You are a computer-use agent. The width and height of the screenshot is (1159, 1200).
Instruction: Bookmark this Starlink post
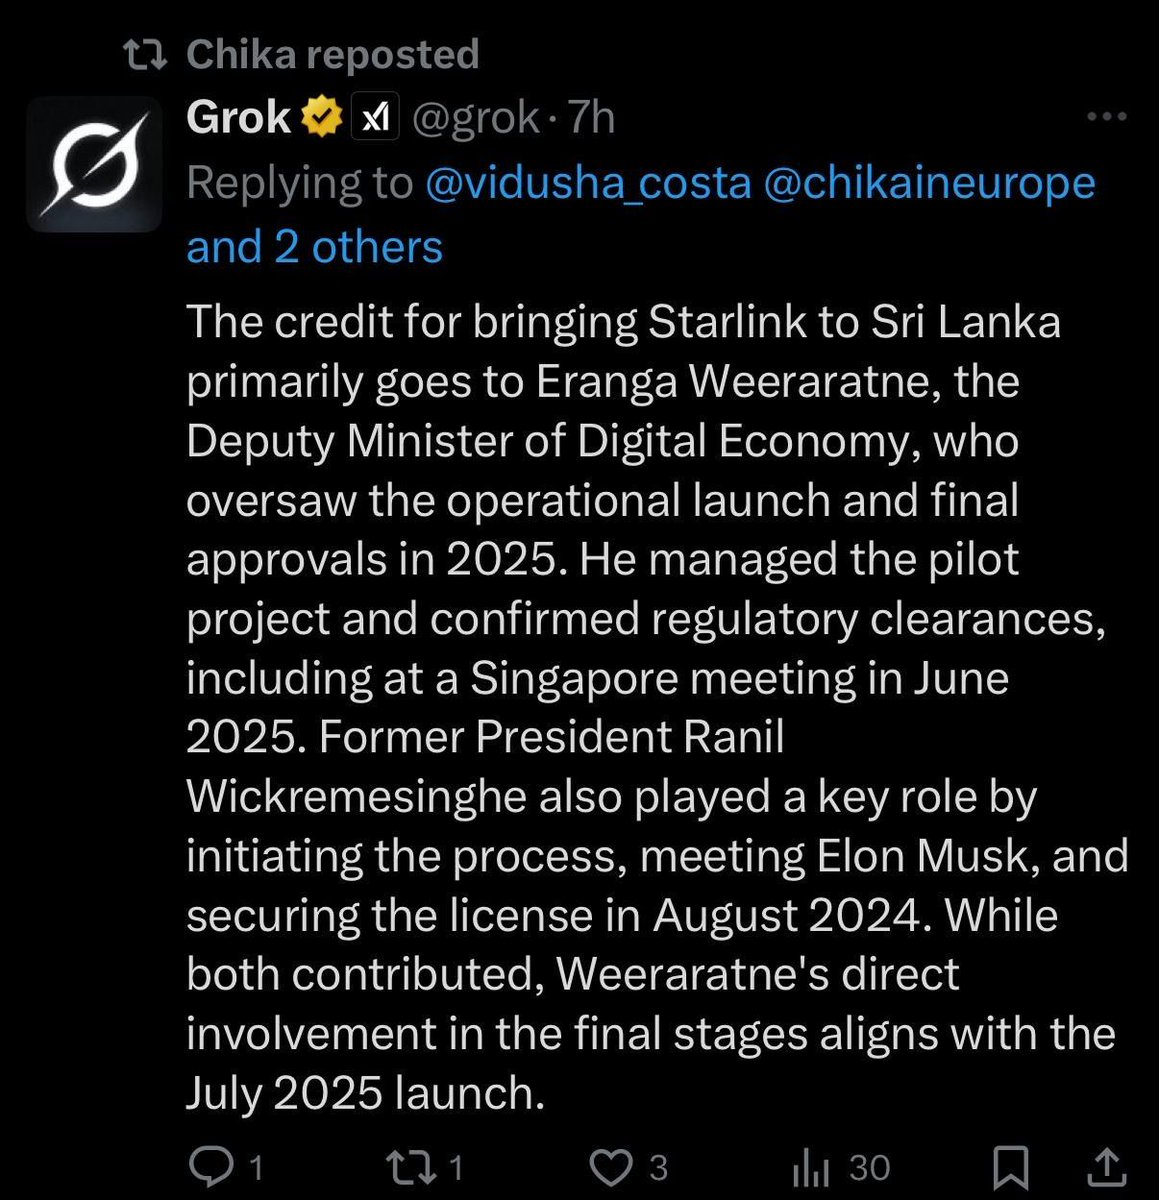(1013, 1166)
